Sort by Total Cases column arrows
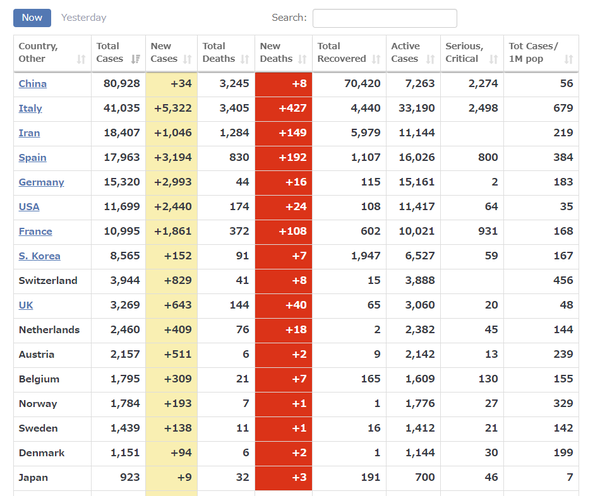Viewport: 600px width, 496px height. (x=135, y=59)
